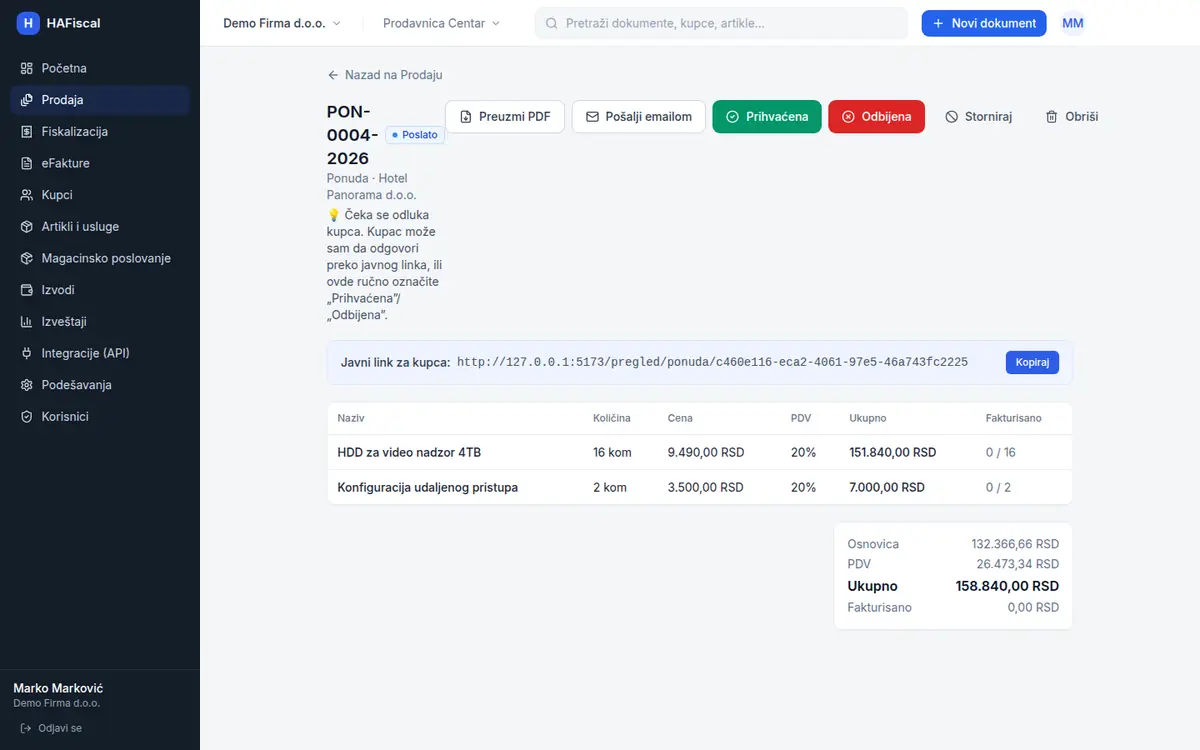Delete the document with Obriši
1200x750 pixels.
coord(1072,117)
